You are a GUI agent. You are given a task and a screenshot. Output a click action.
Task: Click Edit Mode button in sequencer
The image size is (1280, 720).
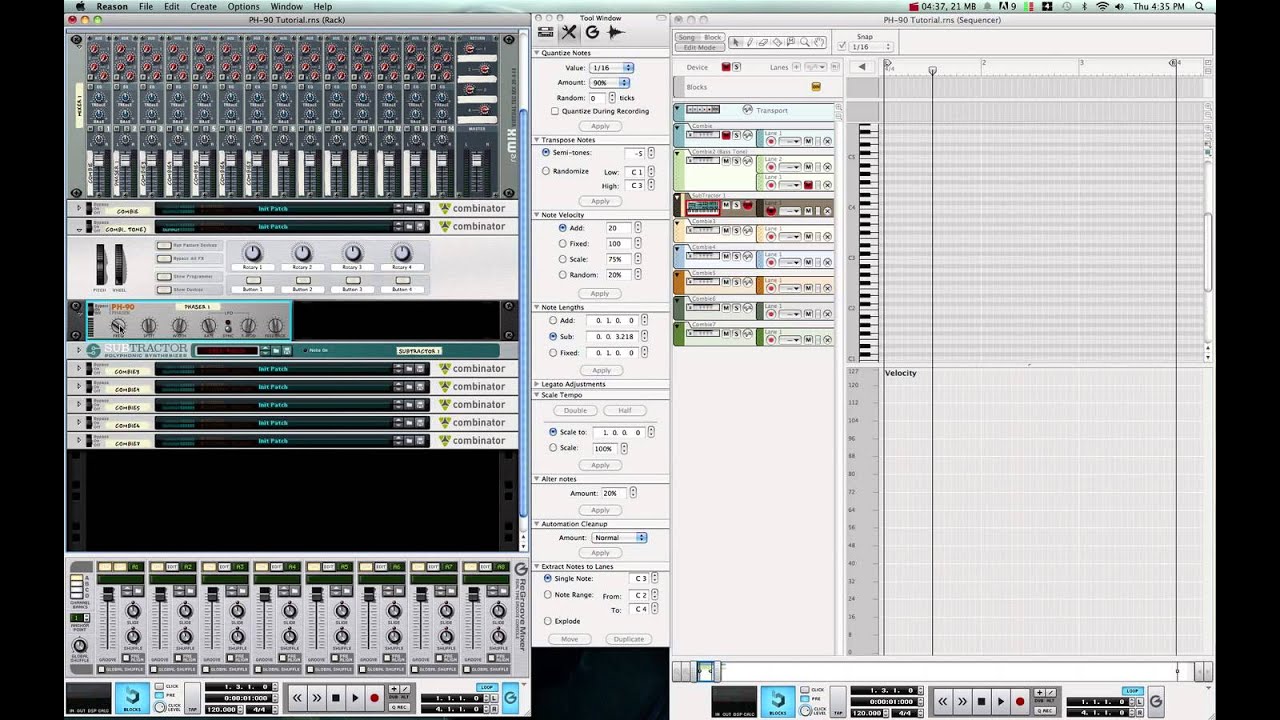(700, 47)
